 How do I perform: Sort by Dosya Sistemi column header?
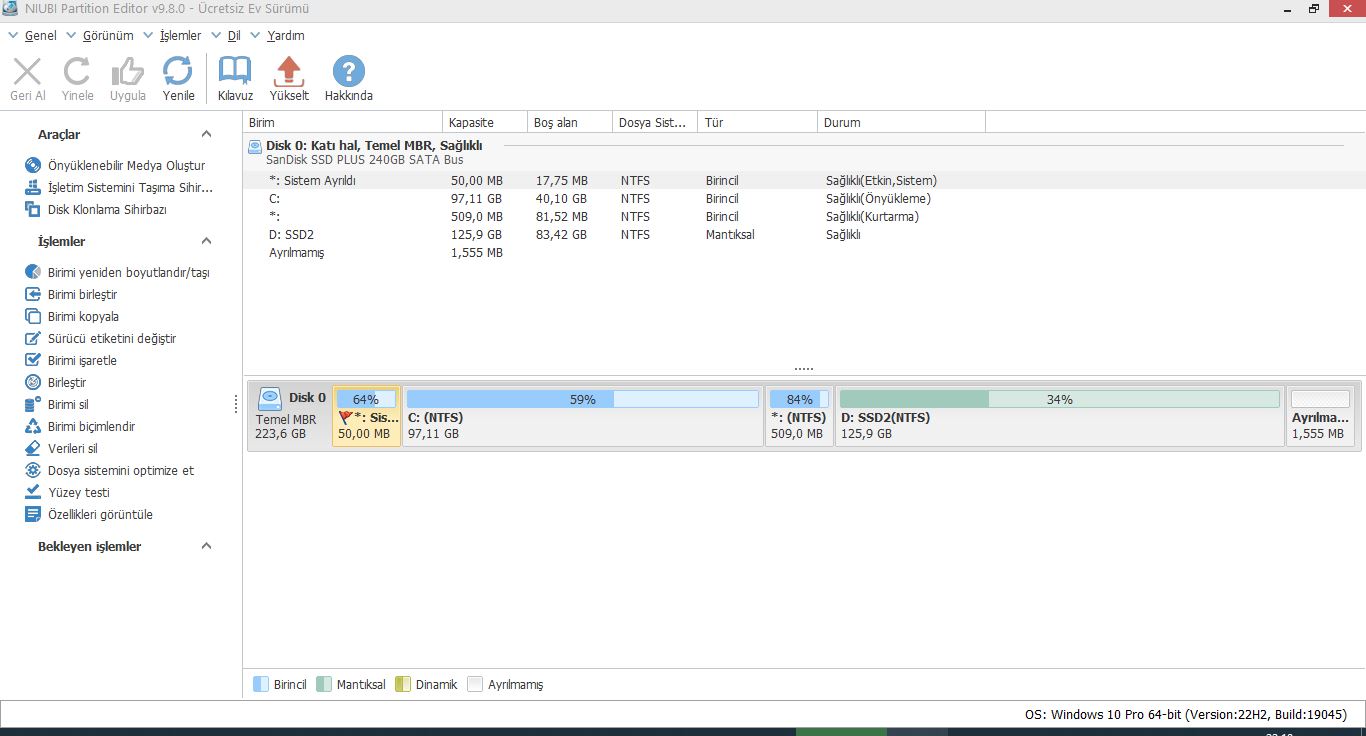coord(655,122)
